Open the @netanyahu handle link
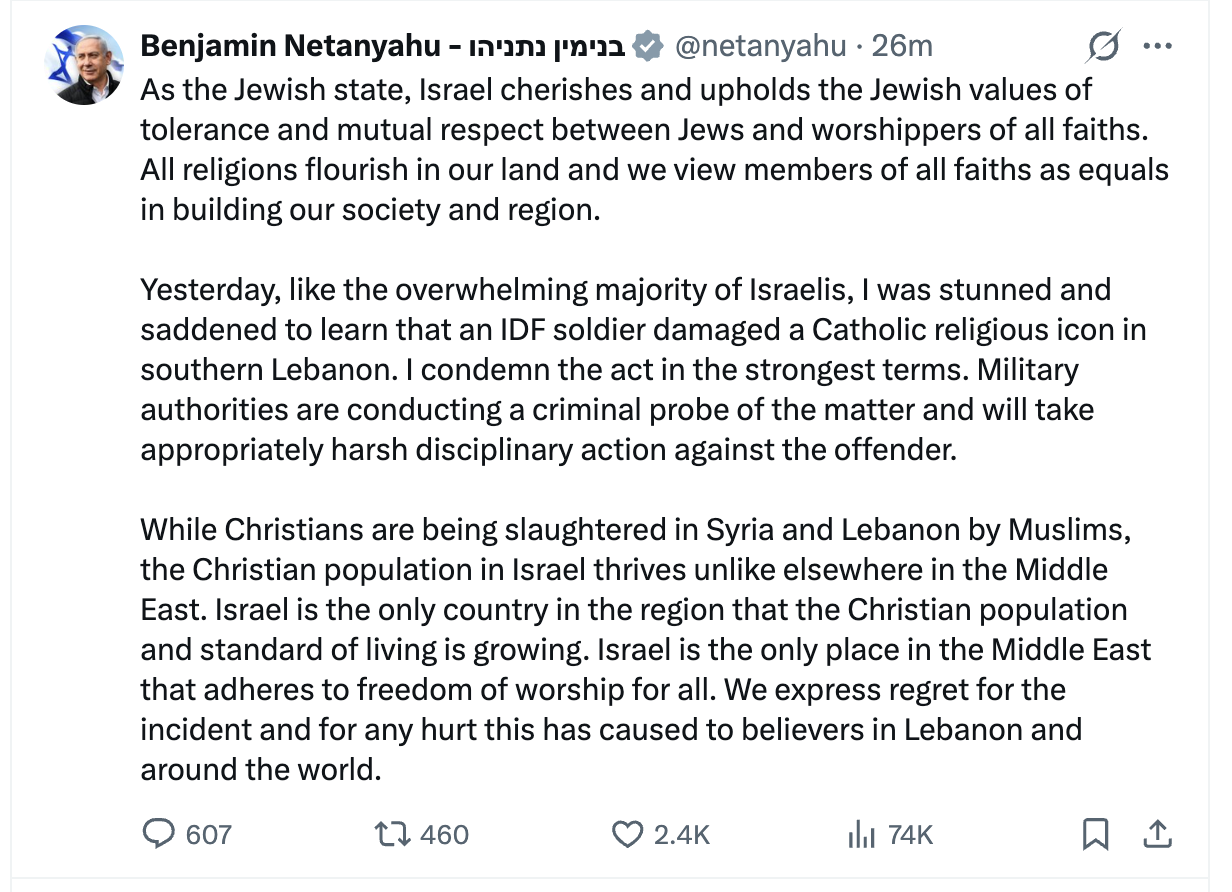The image size is (1232, 892). [x=761, y=46]
